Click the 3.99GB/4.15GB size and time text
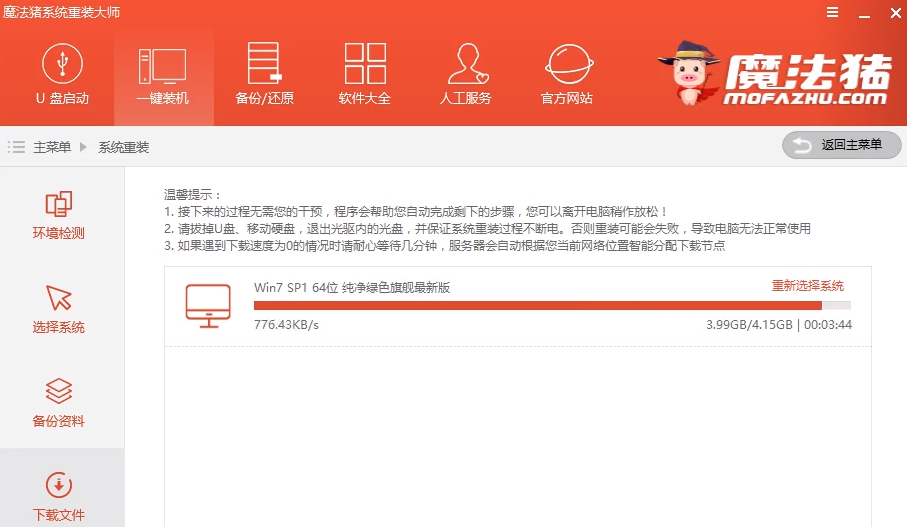The image size is (907, 527). (x=779, y=325)
